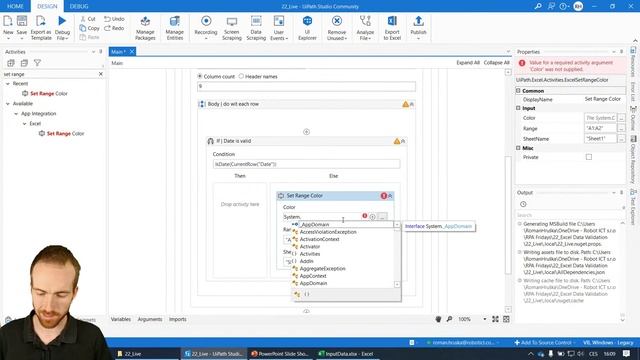The image size is (640, 360).
Task: Click the Color expression field in activity
Action: tap(322, 217)
